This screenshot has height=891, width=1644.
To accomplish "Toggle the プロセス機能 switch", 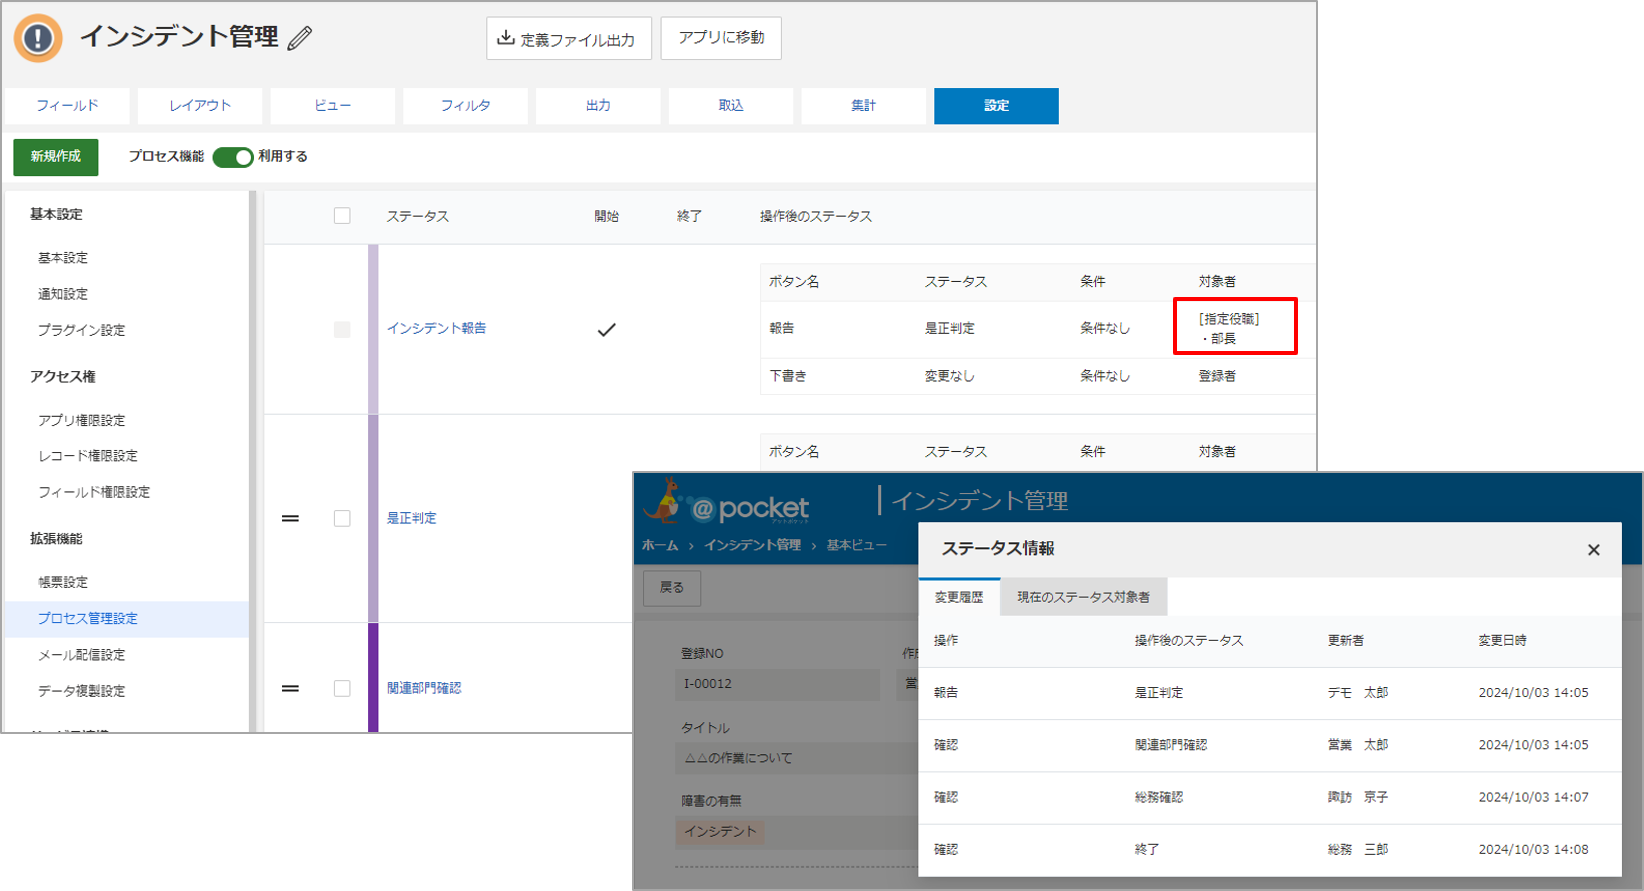I will click(x=233, y=157).
